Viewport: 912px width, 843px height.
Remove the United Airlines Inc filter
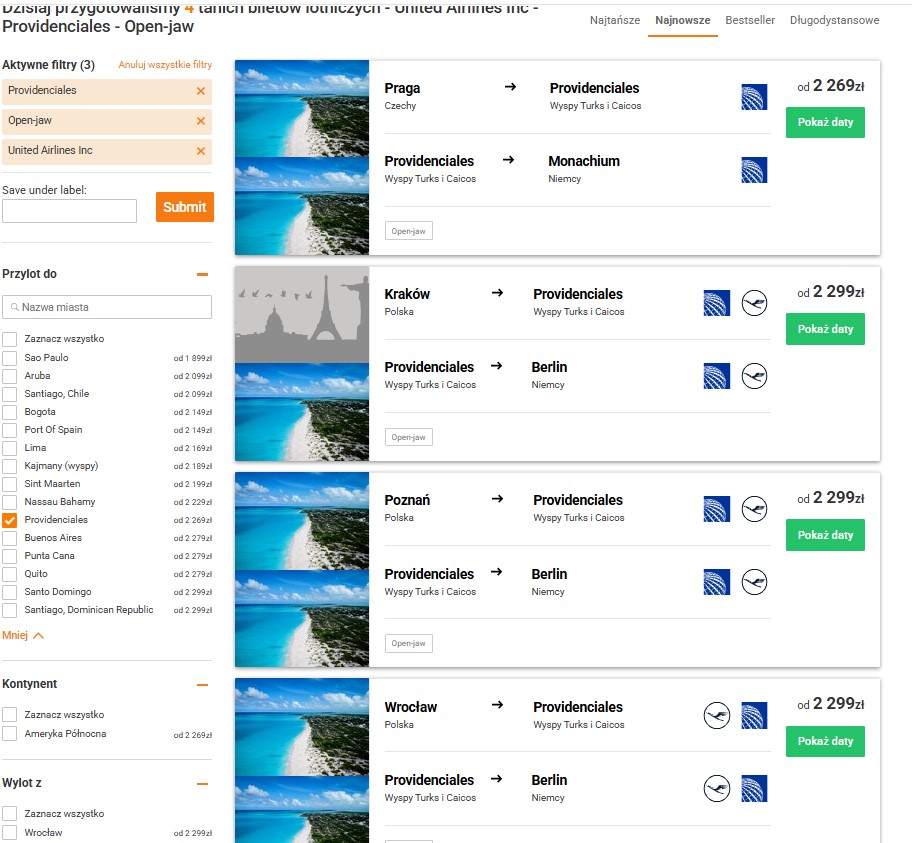(201, 151)
